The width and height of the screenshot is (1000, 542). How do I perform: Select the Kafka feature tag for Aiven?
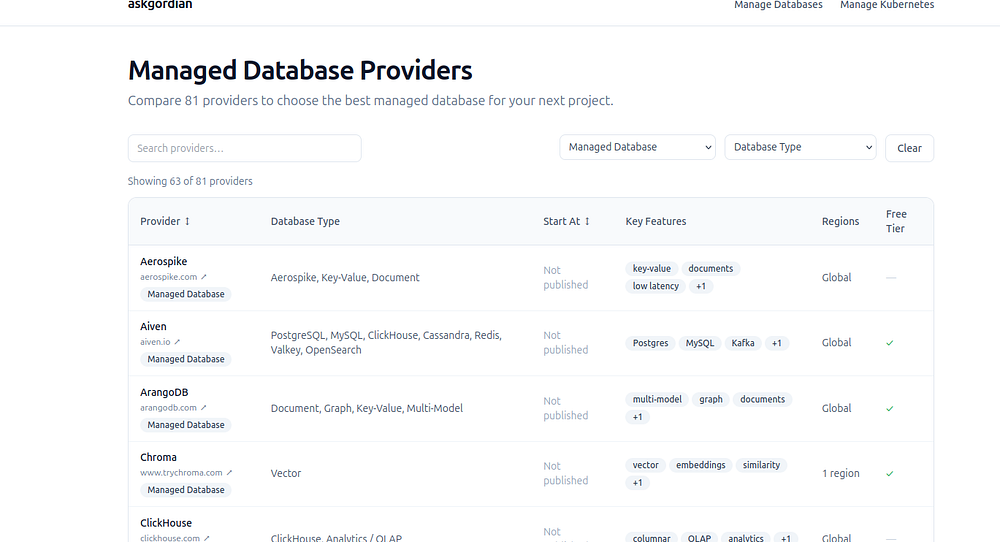pyautogui.click(x=743, y=343)
